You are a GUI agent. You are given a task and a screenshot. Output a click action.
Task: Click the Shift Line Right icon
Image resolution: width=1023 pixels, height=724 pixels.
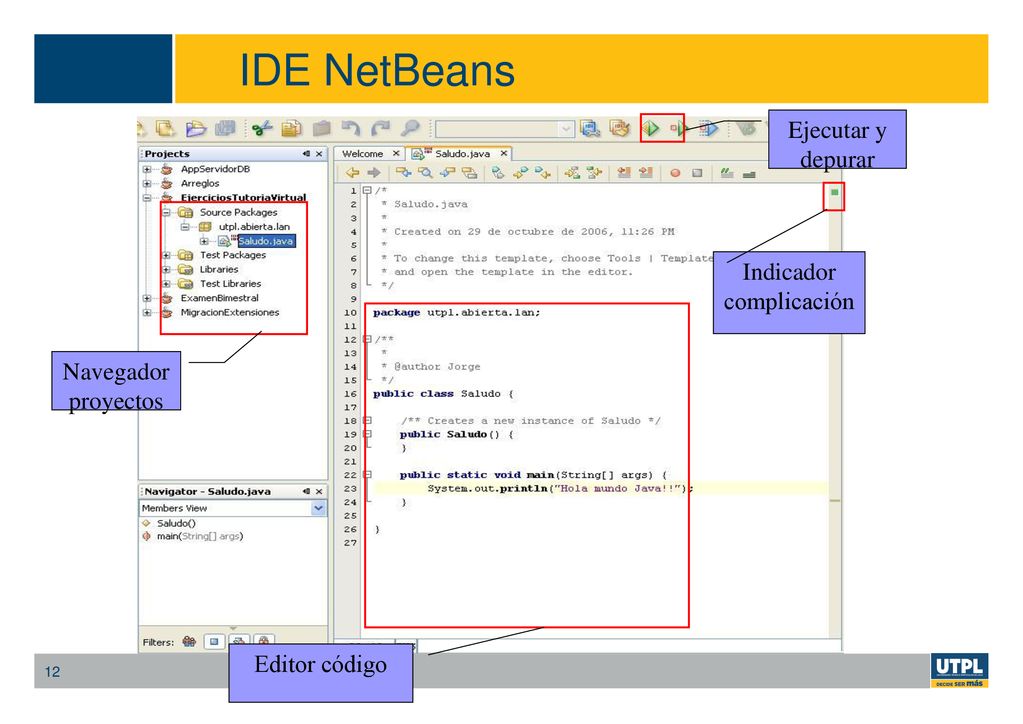(646, 173)
